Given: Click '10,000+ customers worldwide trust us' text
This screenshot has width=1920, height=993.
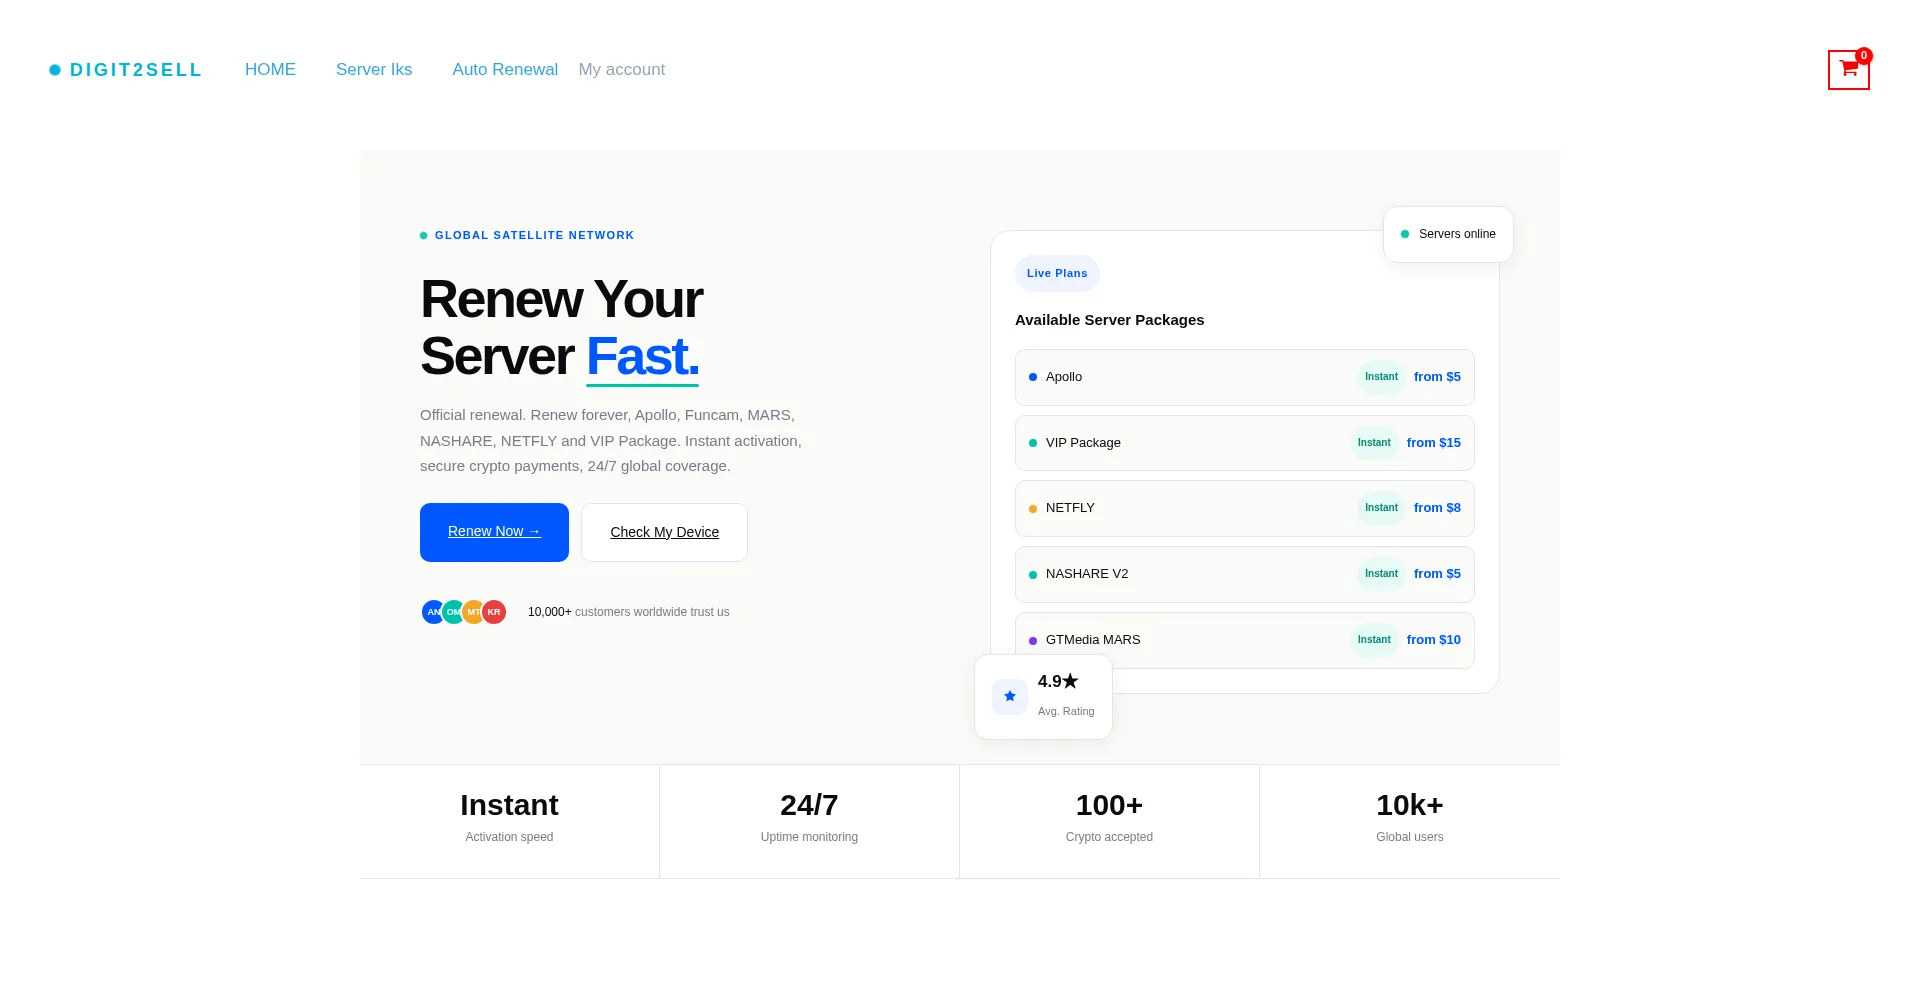Looking at the screenshot, I should coord(628,612).
